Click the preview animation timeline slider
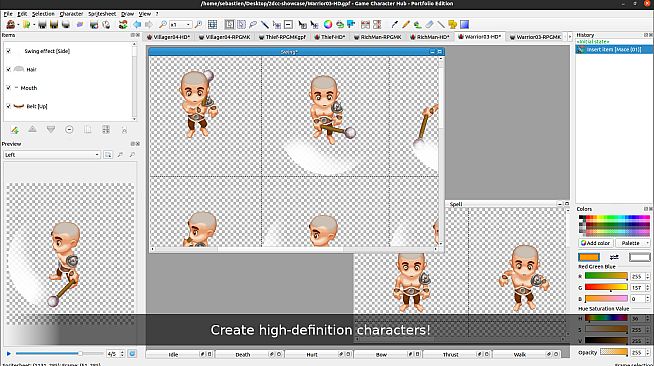Image resolution: width=654 pixels, height=366 pixels. (x=59, y=353)
